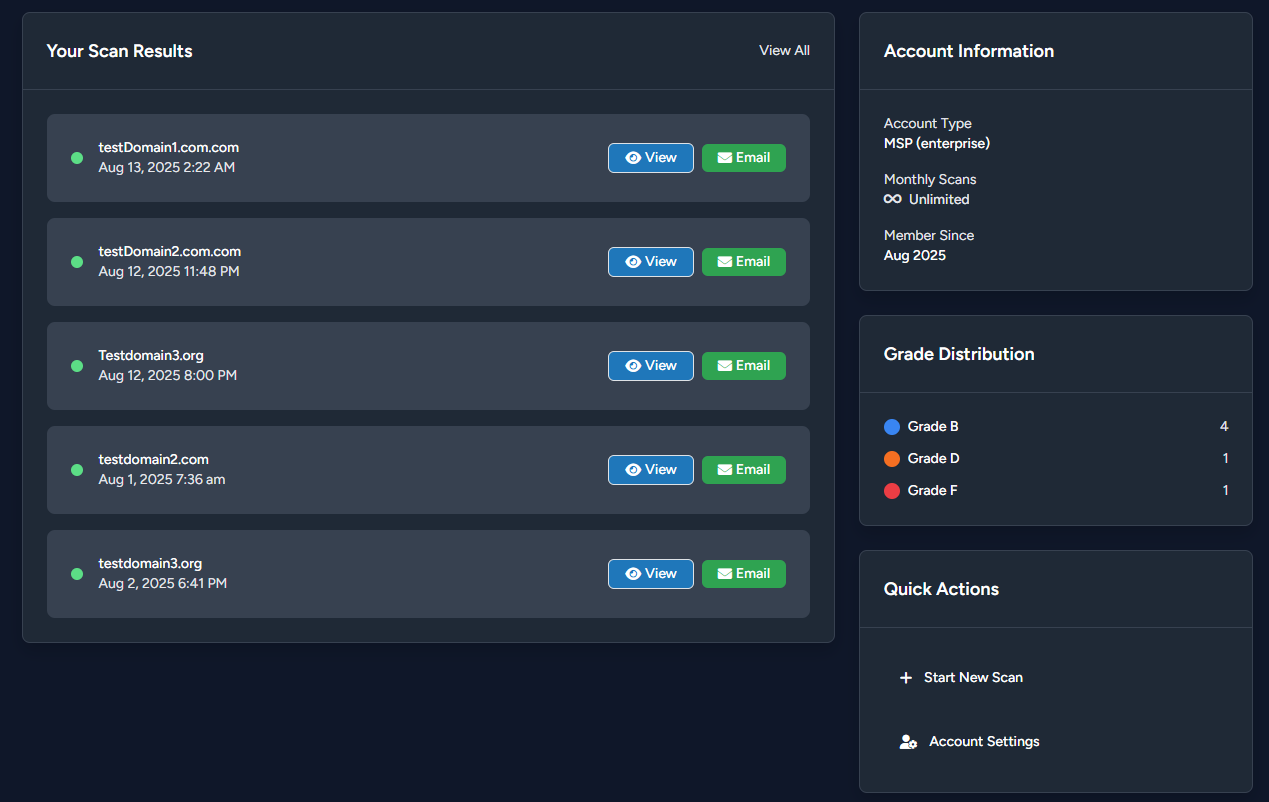Open View All scan results
1269x802 pixels.
784,50
